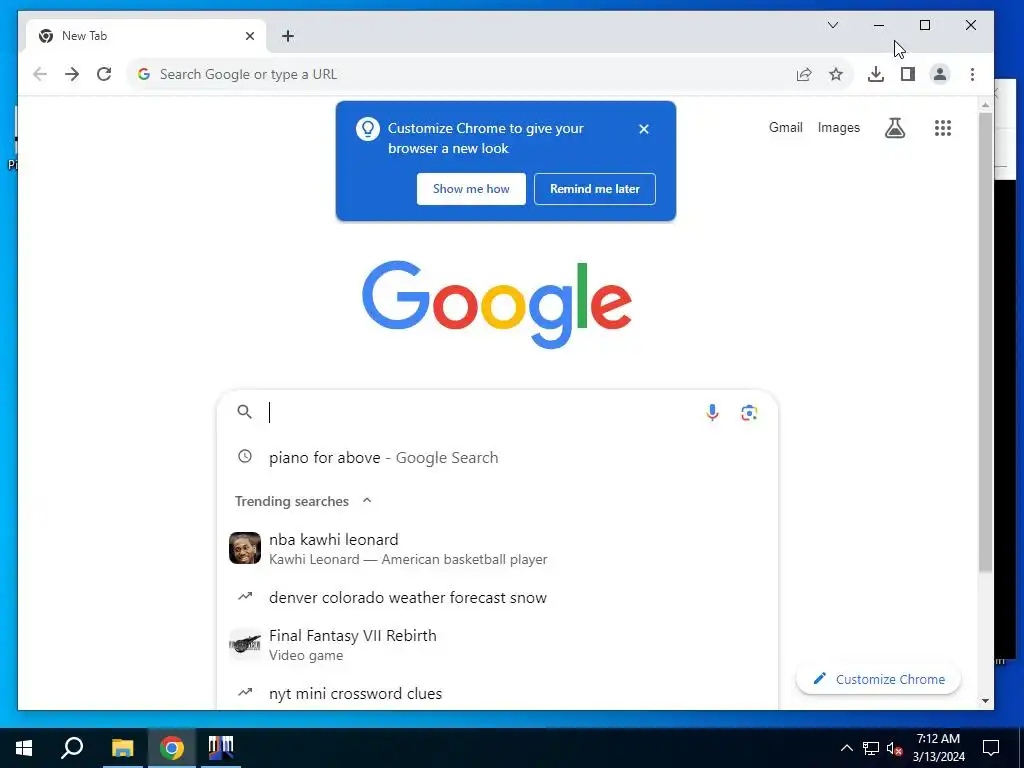The image size is (1024, 768).
Task: Click the scrollbar up arrow
Action: click(x=985, y=104)
